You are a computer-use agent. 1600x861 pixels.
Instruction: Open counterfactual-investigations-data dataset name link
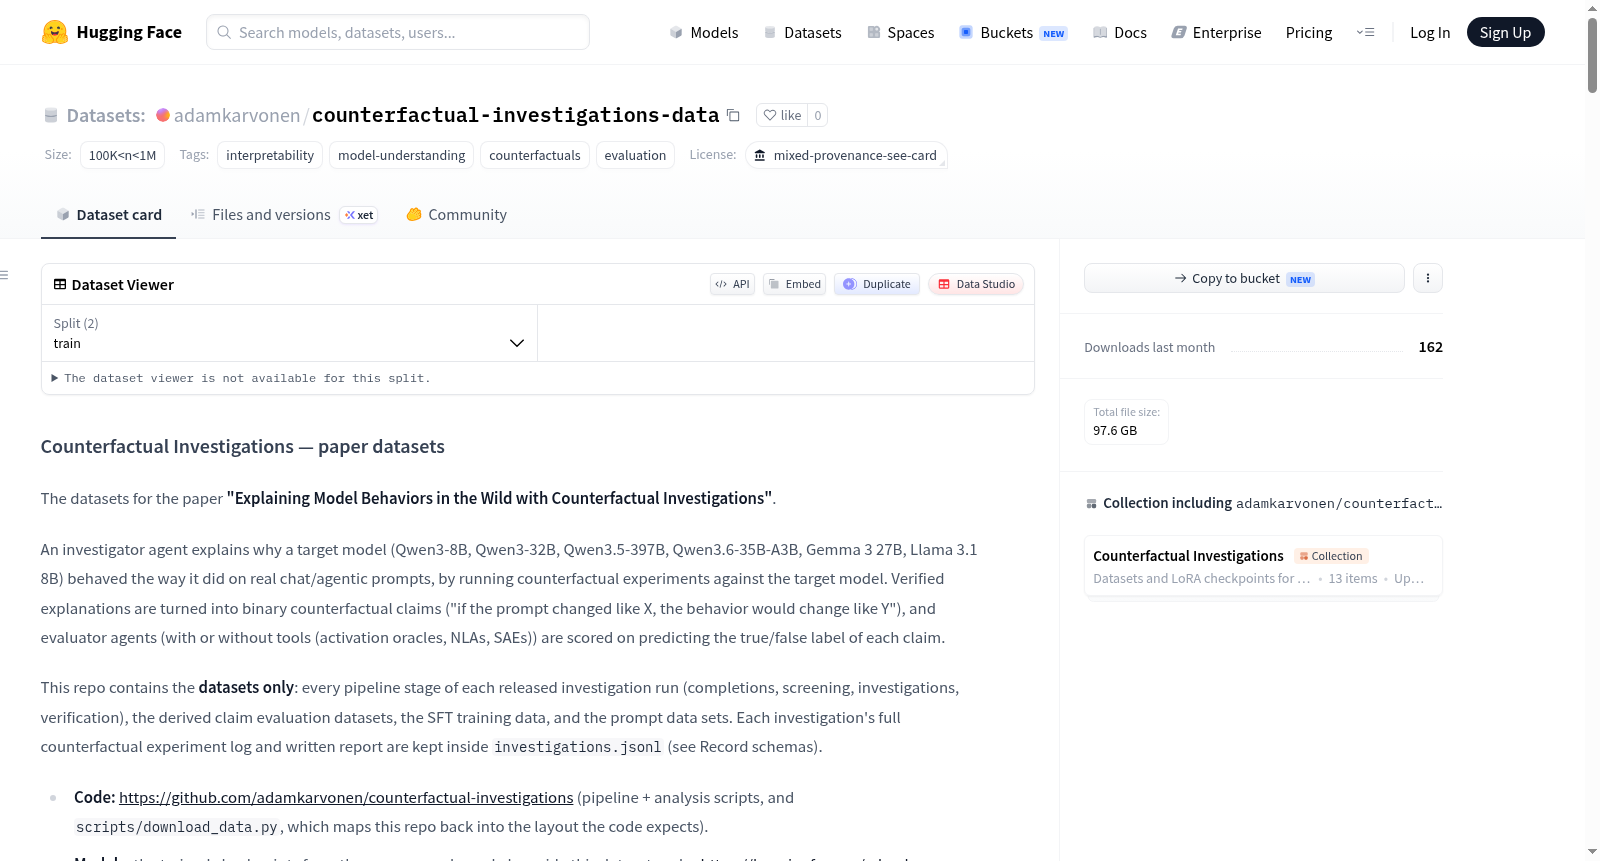click(x=515, y=115)
